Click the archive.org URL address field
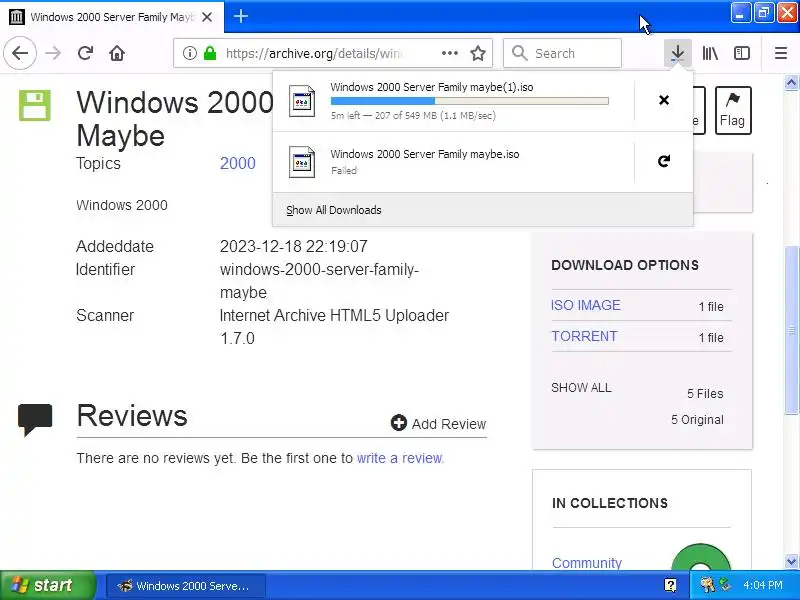Image resolution: width=800 pixels, height=600 pixels. click(315, 53)
